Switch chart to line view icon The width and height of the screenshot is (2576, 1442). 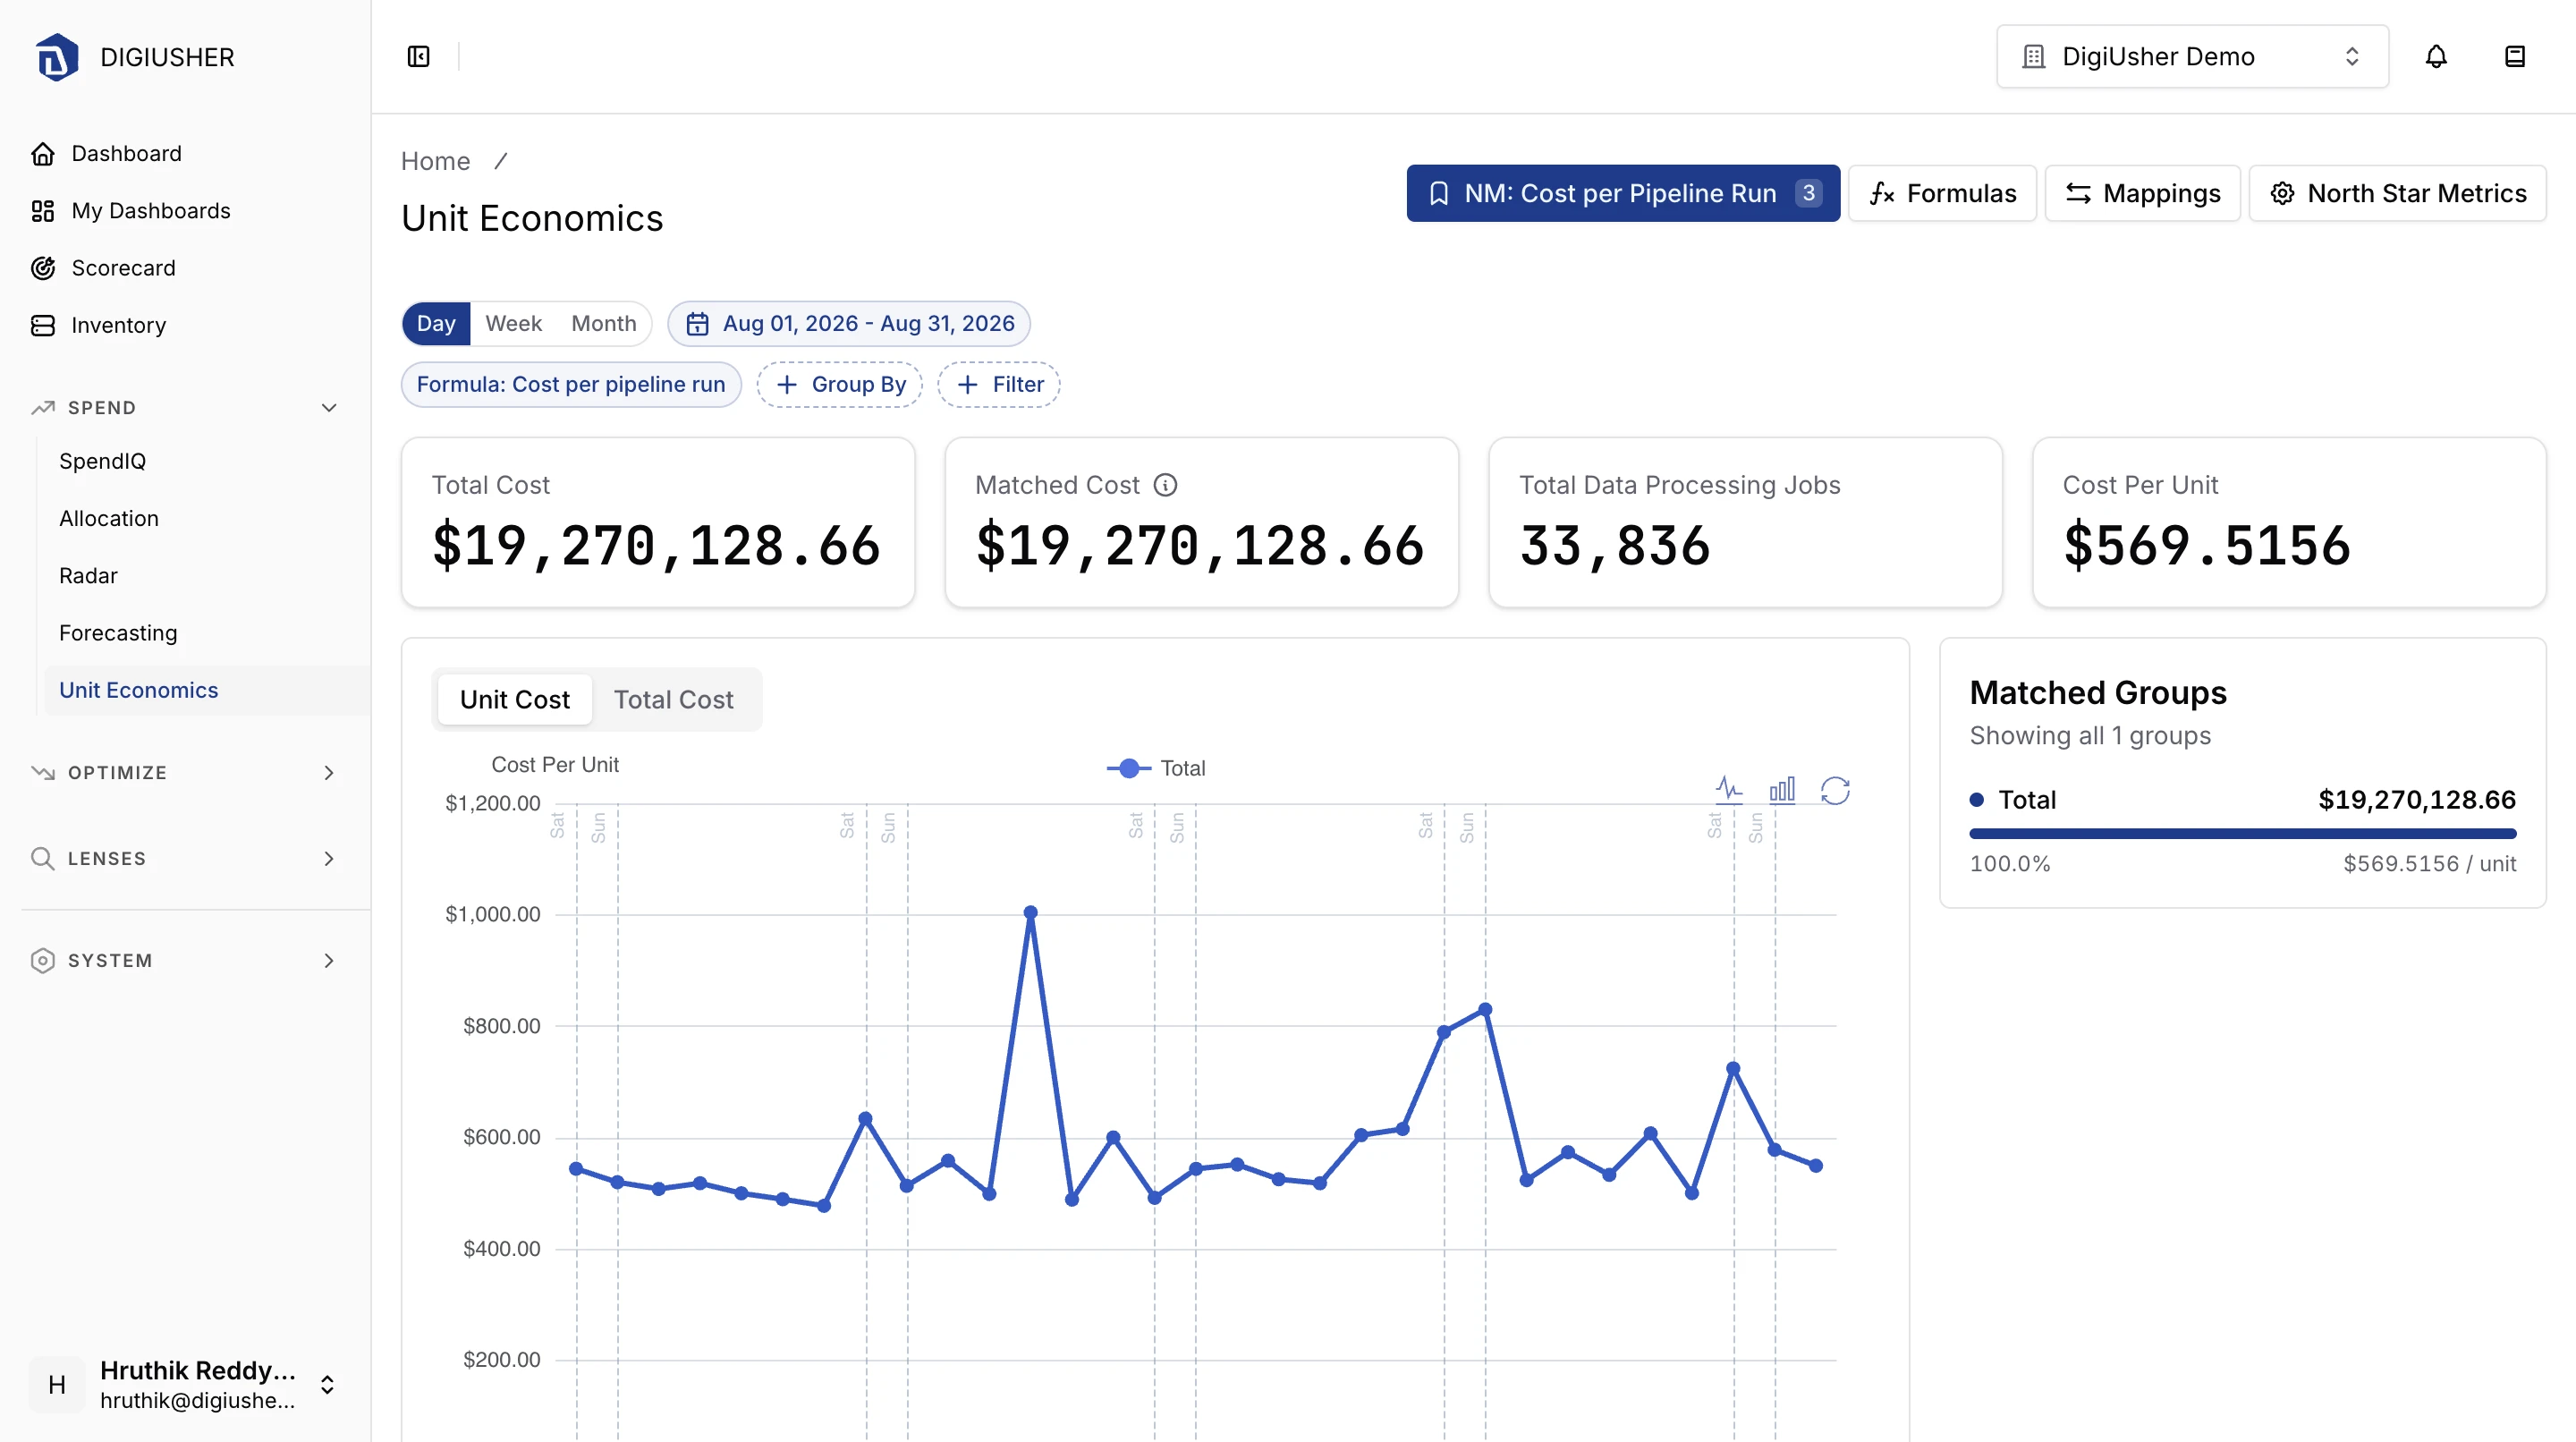(1729, 790)
